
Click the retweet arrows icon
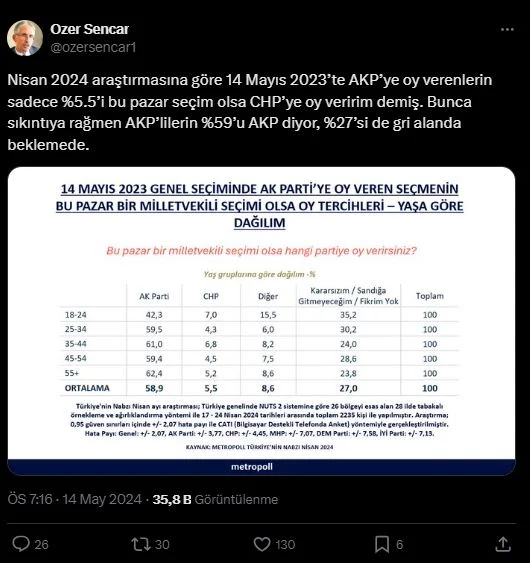point(141,544)
